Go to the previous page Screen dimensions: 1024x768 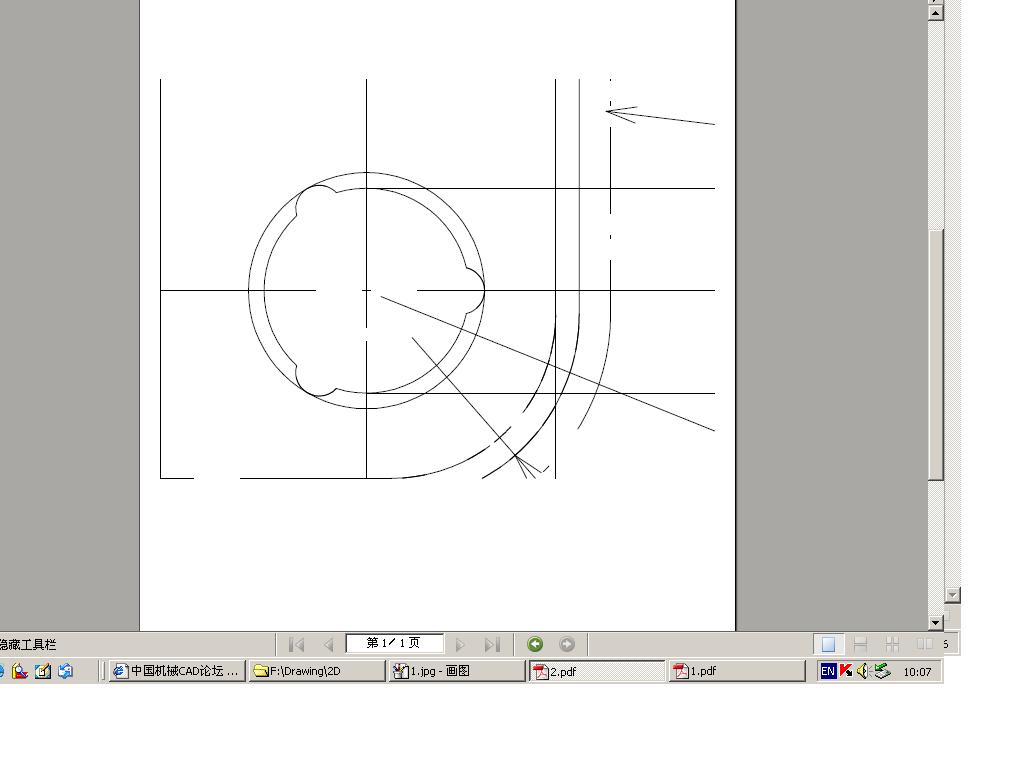pyautogui.click(x=328, y=645)
